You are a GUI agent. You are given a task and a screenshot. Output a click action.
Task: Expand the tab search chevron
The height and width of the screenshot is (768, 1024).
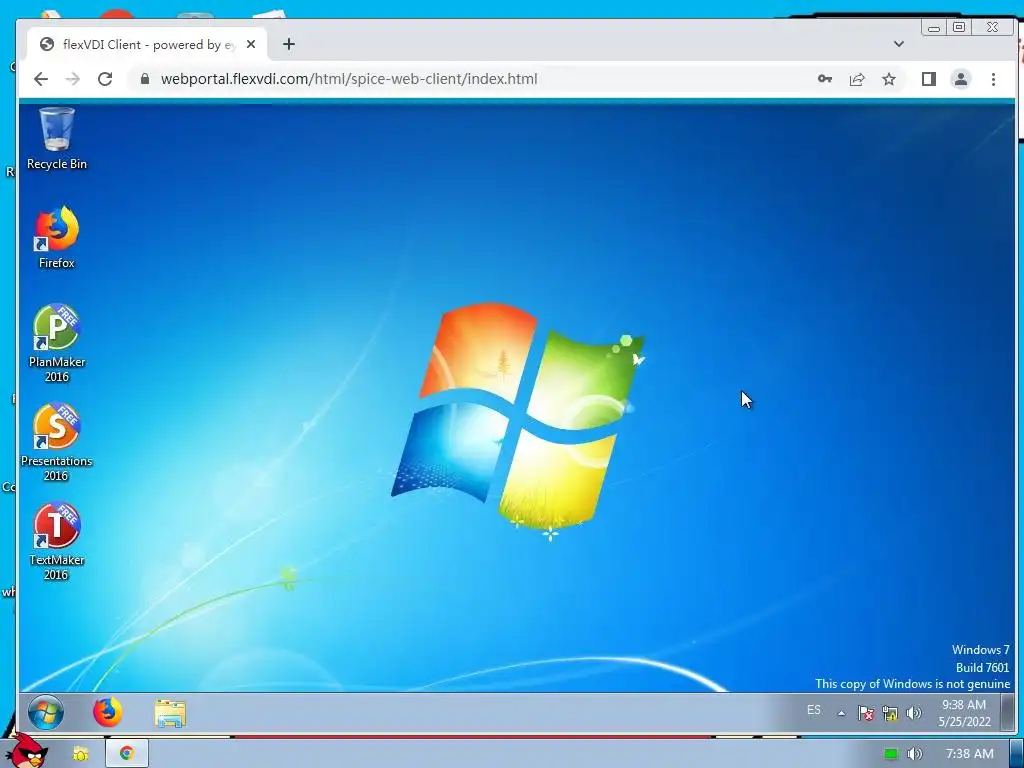coord(899,44)
